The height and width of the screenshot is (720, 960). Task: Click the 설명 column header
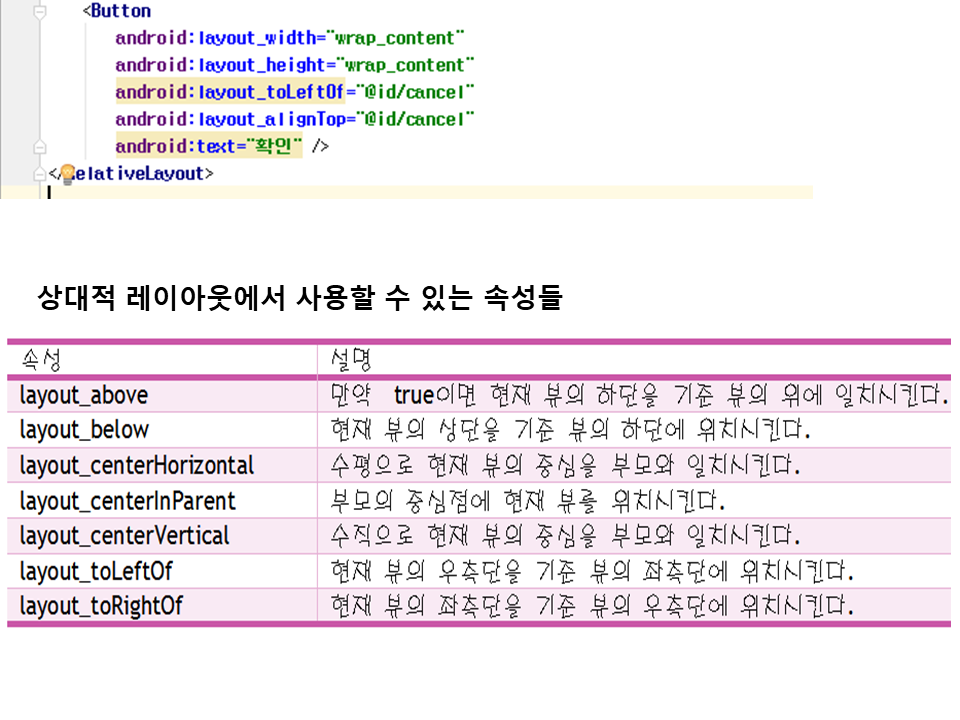(352, 359)
